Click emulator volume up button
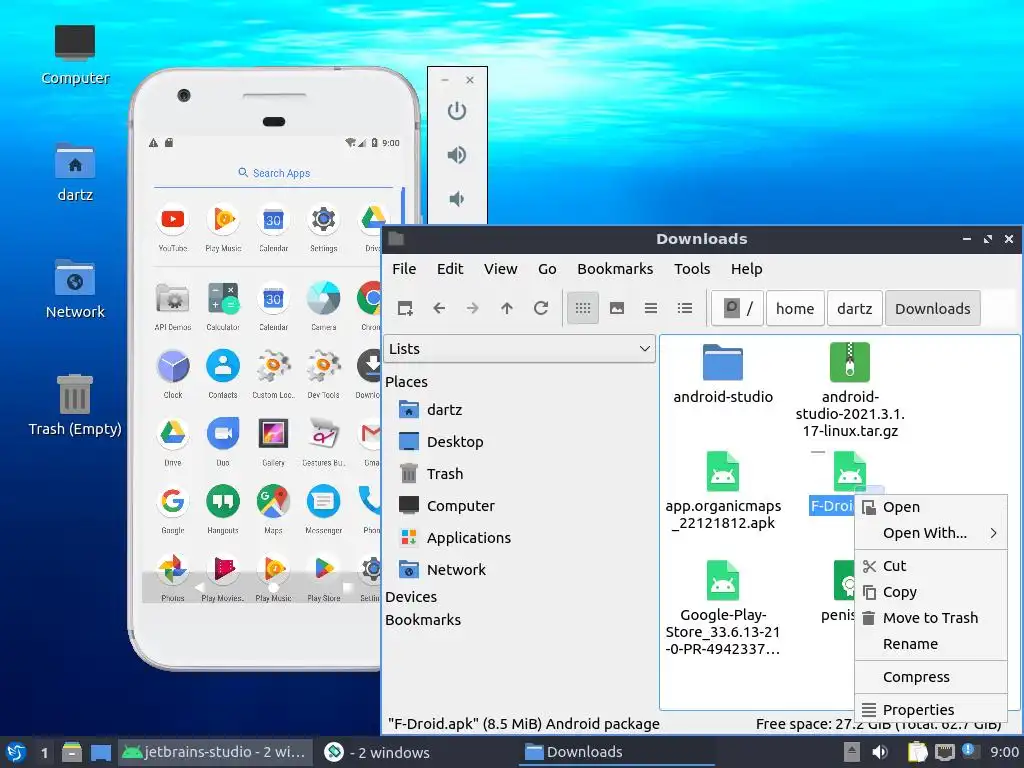 (456, 155)
